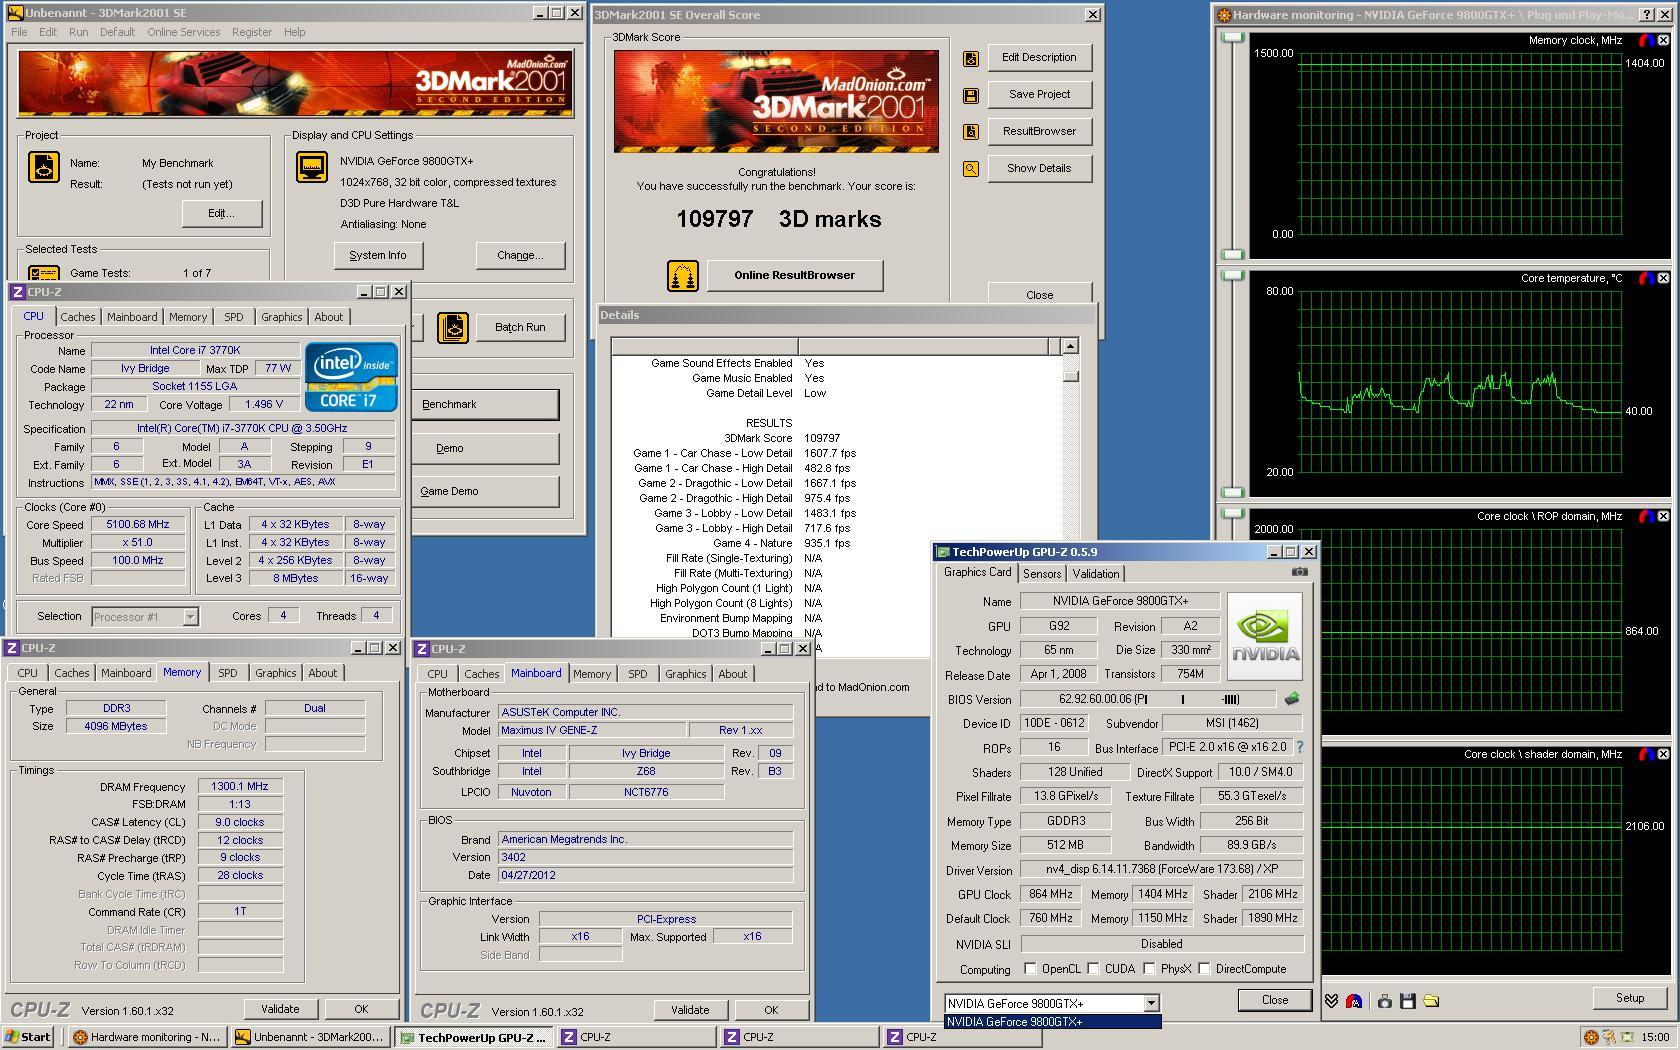Open the Help menu in 3DMark2001
The image size is (1680, 1050).
click(x=294, y=32)
